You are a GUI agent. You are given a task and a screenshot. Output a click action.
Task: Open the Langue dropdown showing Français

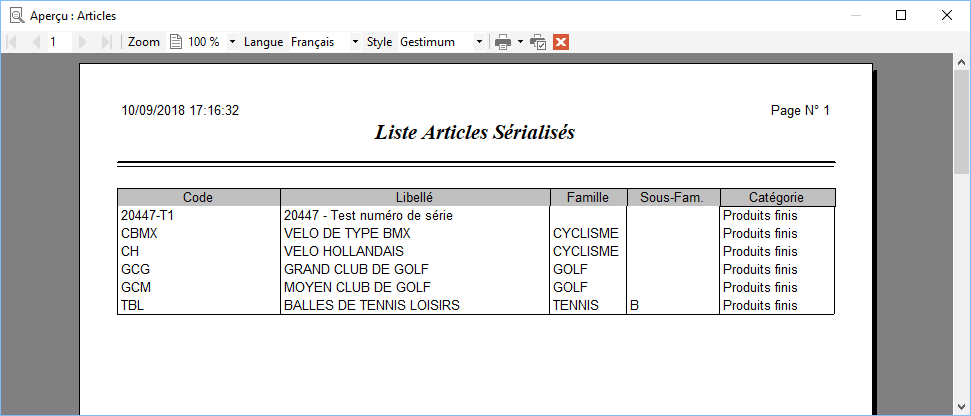coord(355,42)
